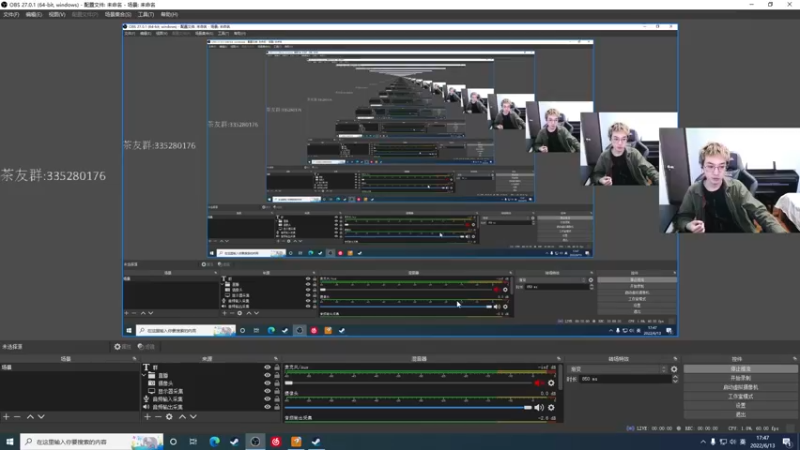Image resolution: width=800 pixels, height=450 pixels.
Task: Toggle visibility eye of audio output capture
Action: pyautogui.click(x=267, y=407)
